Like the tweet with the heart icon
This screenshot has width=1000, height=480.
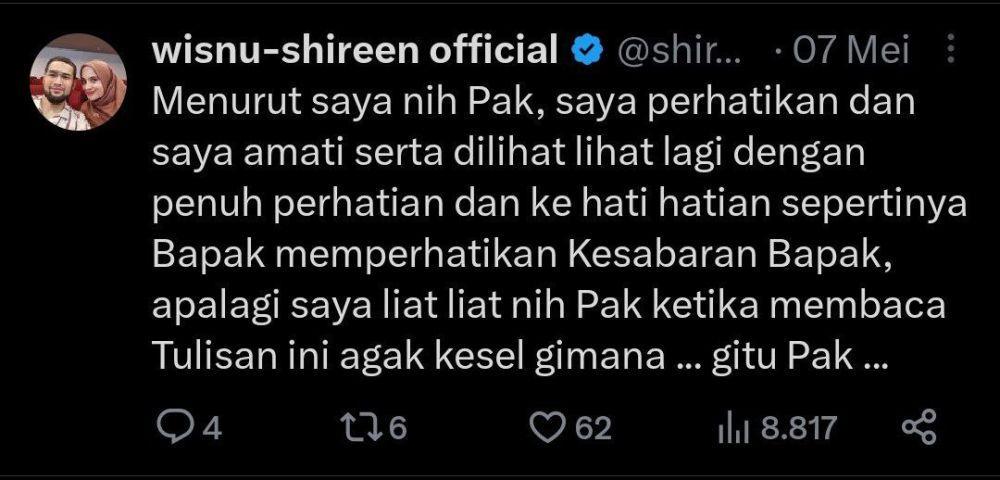click(547, 428)
